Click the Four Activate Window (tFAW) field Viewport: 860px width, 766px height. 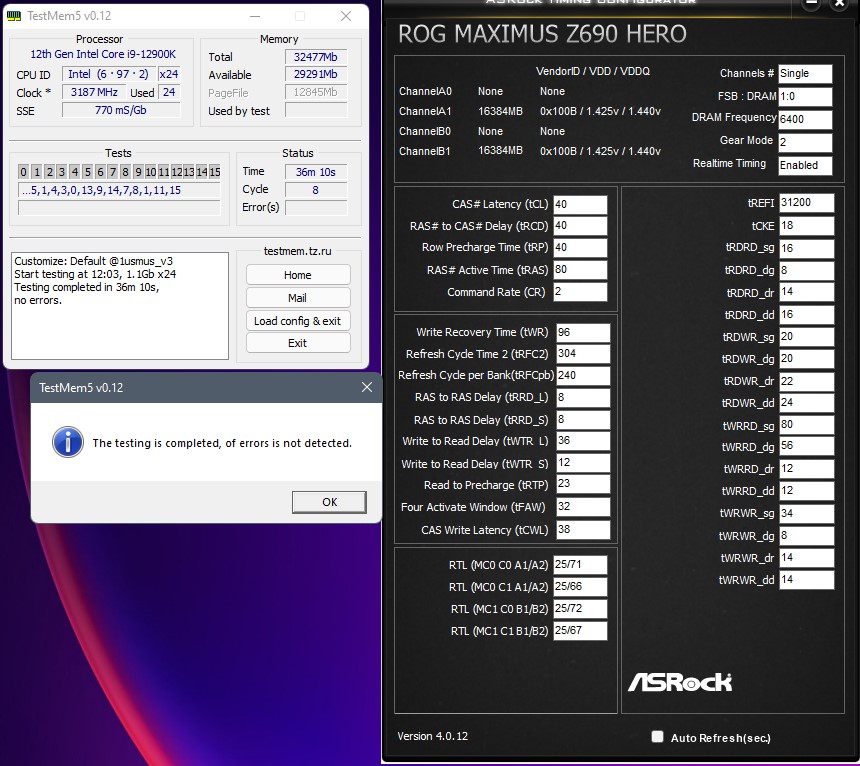[583, 507]
